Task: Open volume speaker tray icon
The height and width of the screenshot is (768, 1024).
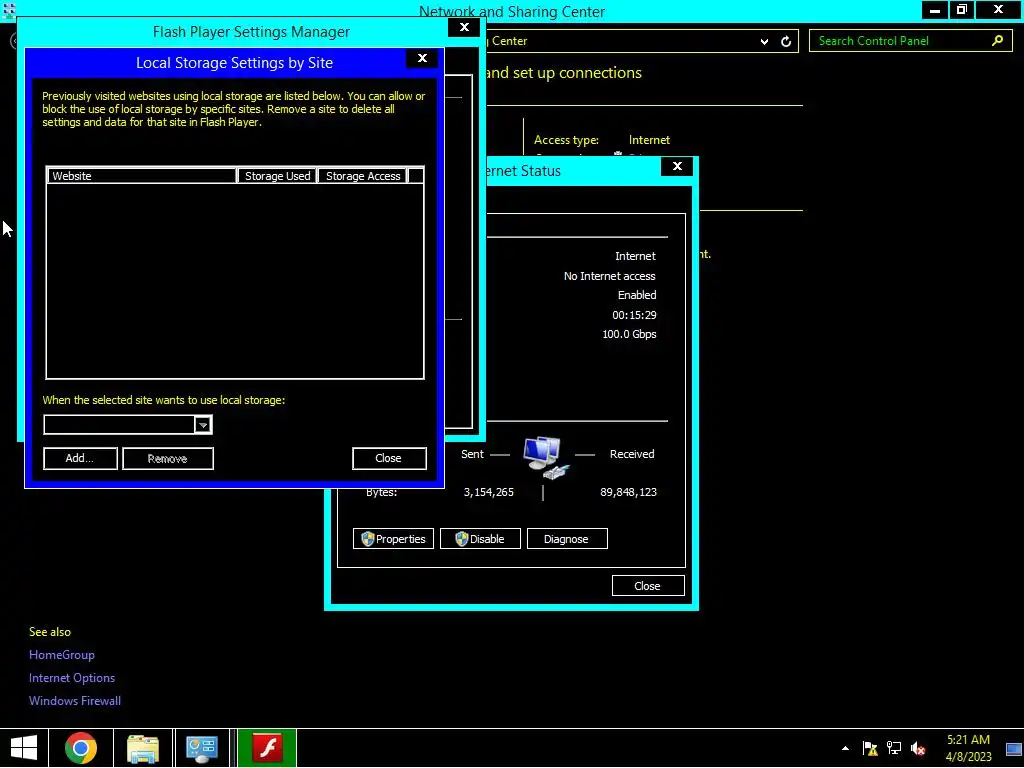Action: 918,748
